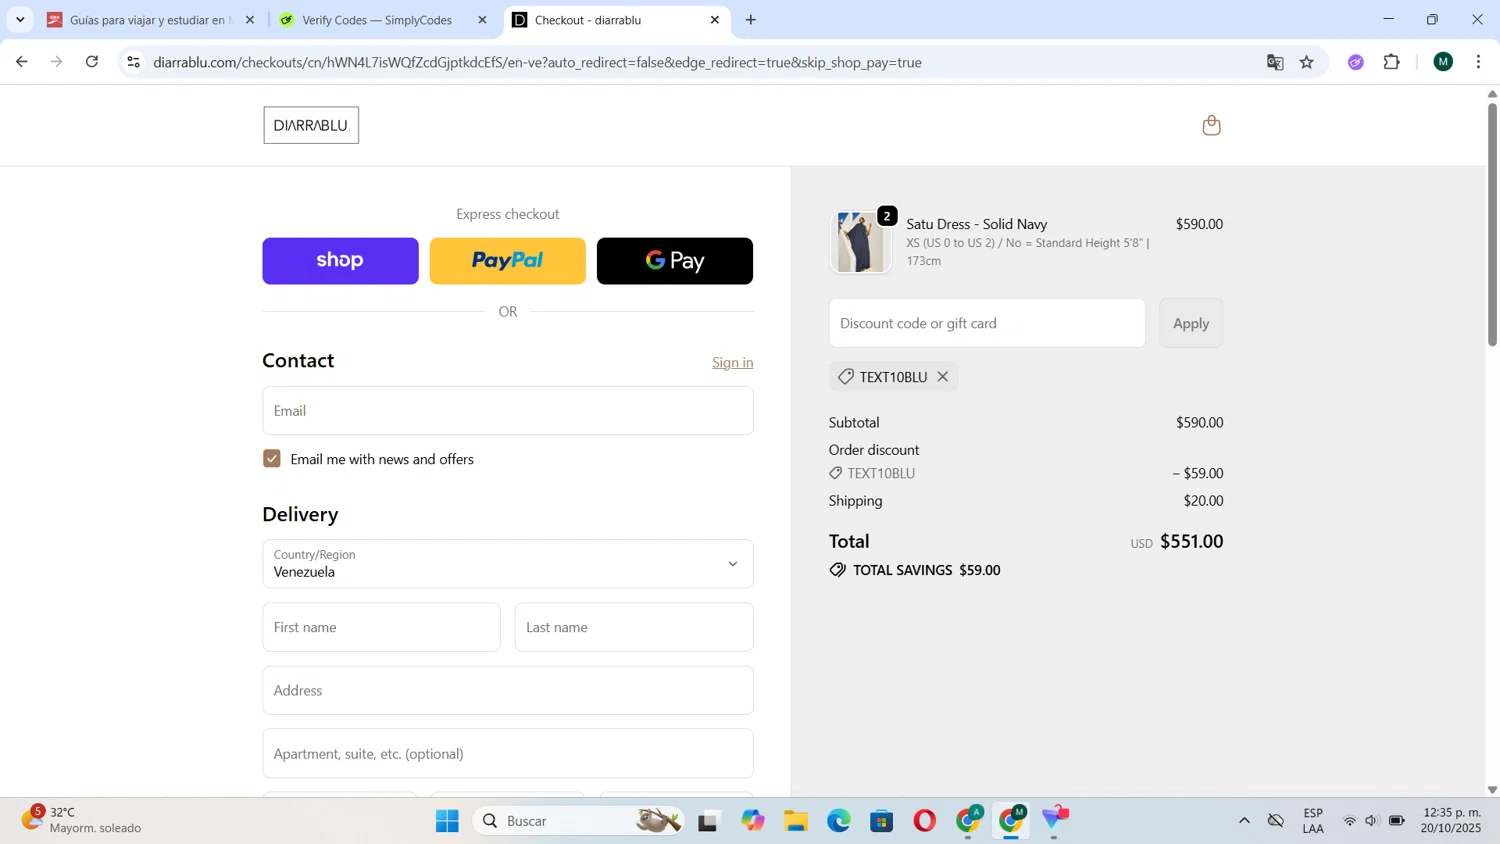This screenshot has width=1500, height=844.
Task: Open Opera browser from taskbar
Action: tap(925, 821)
